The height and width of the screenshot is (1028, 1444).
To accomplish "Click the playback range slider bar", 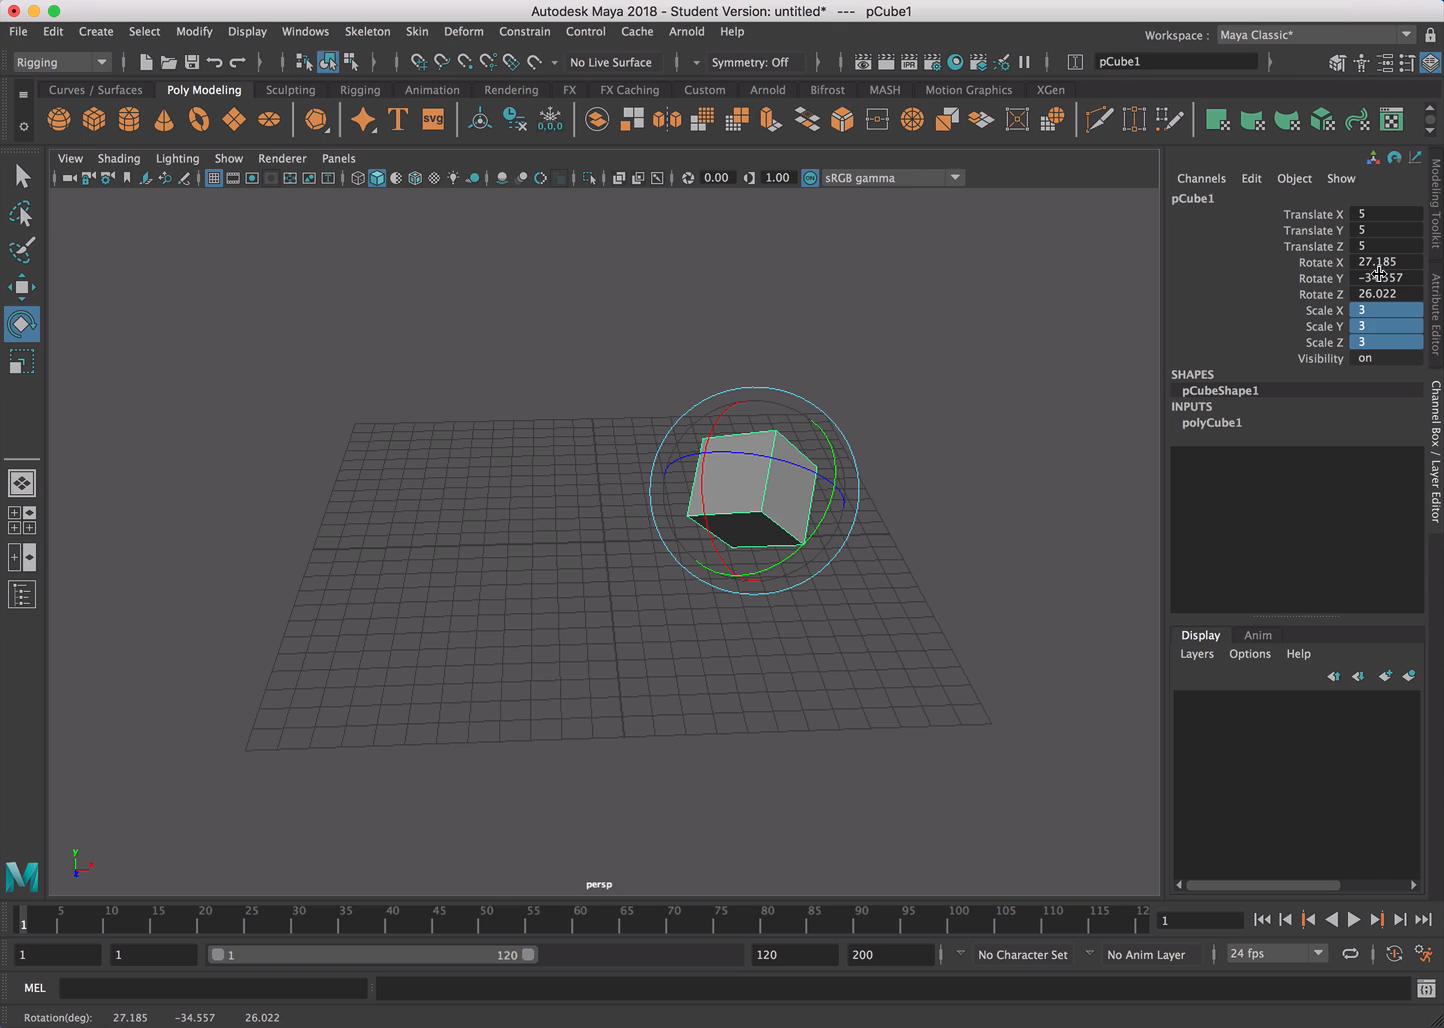I will (372, 955).
